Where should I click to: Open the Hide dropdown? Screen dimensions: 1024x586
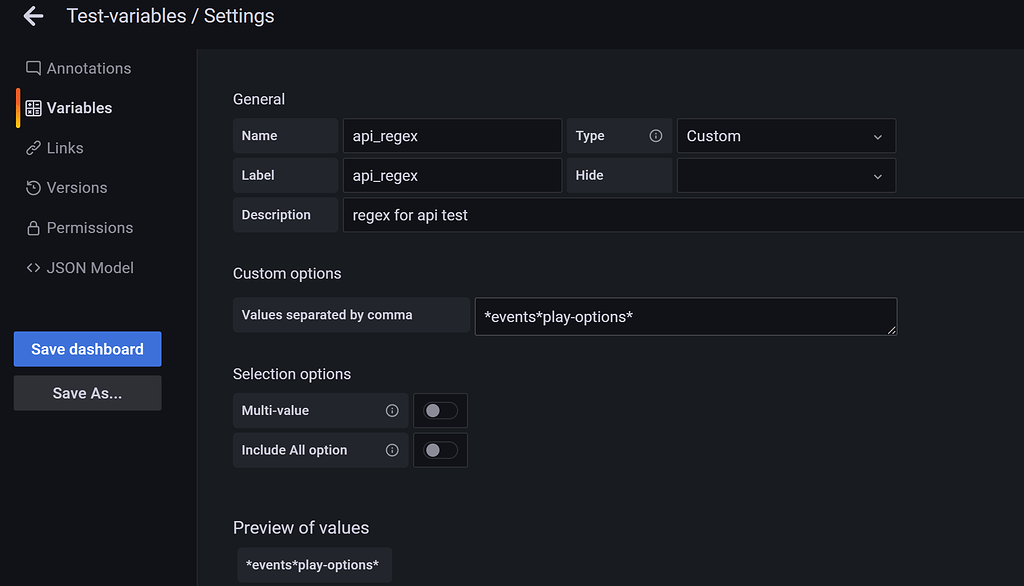point(786,175)
